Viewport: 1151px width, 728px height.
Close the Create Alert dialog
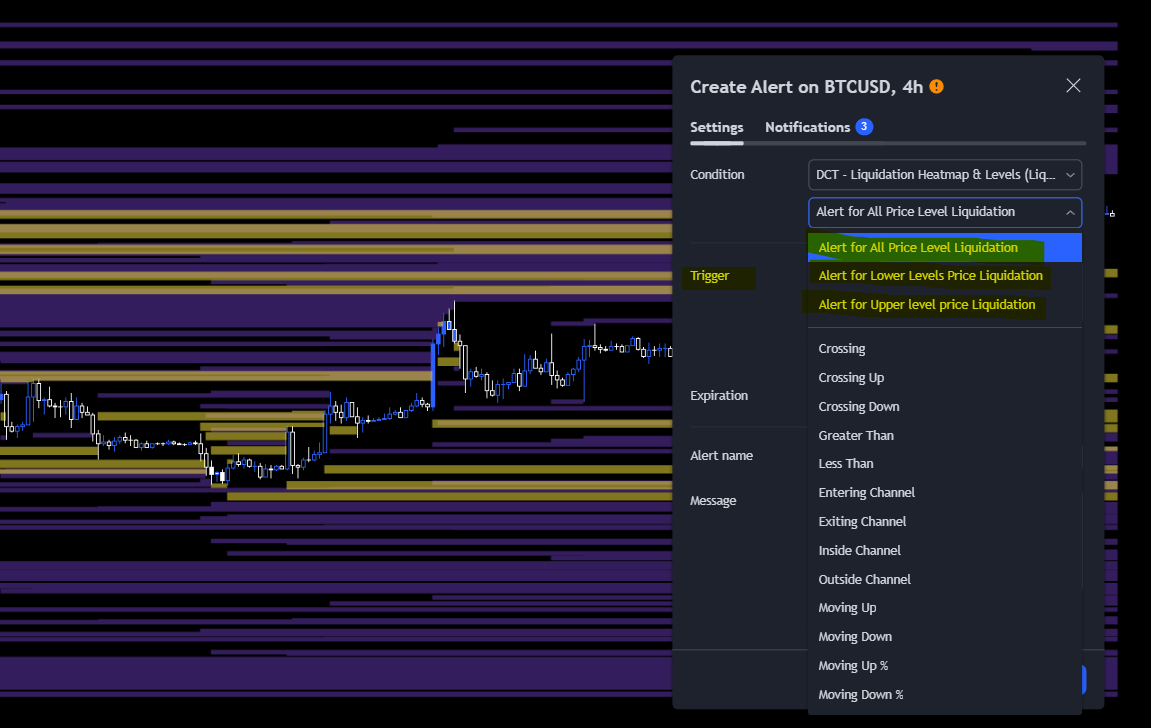pos(1073,85)
